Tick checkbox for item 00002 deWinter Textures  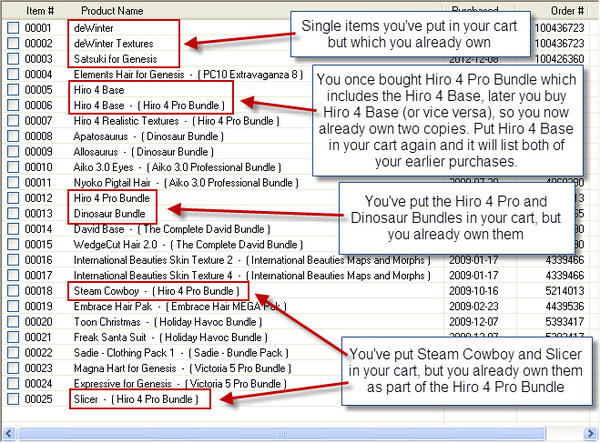click(13, 43)
